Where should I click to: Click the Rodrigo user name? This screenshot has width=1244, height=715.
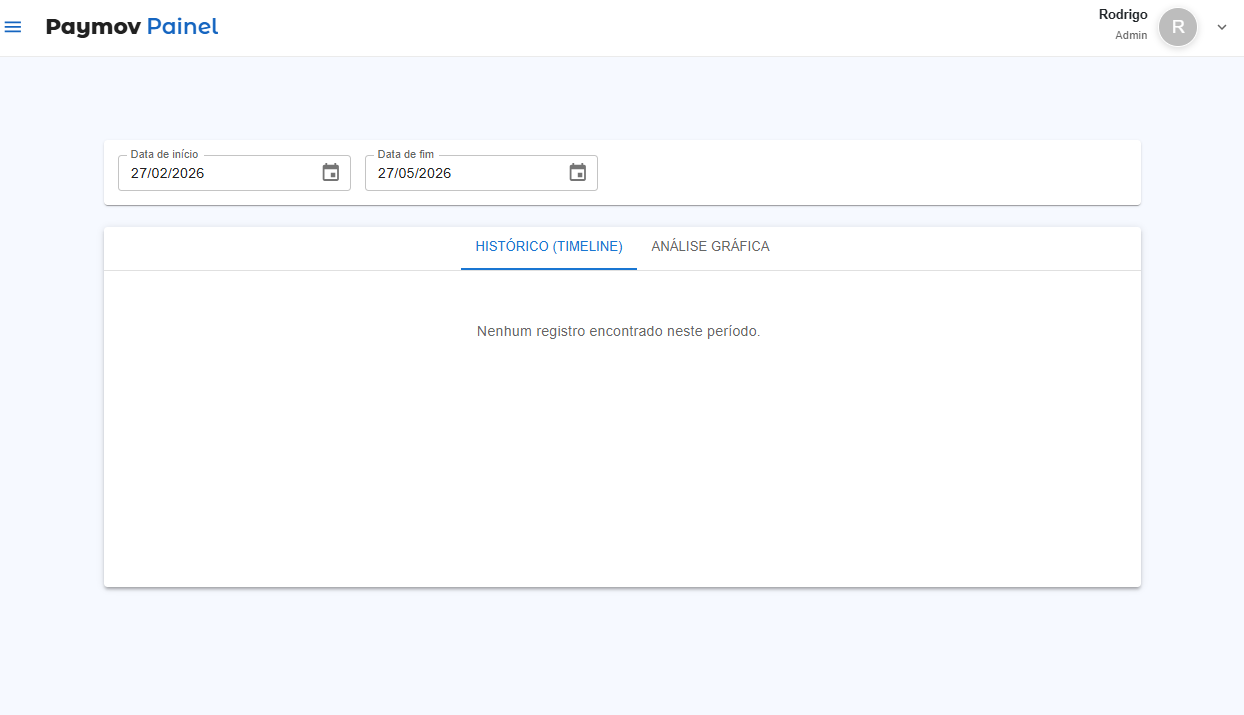[x=1123, y=14]
